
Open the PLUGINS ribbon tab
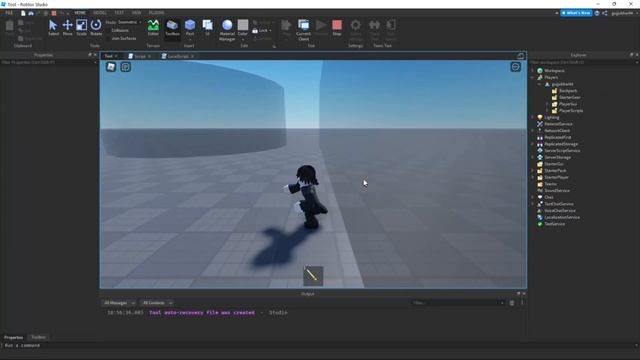pos(157,13)
